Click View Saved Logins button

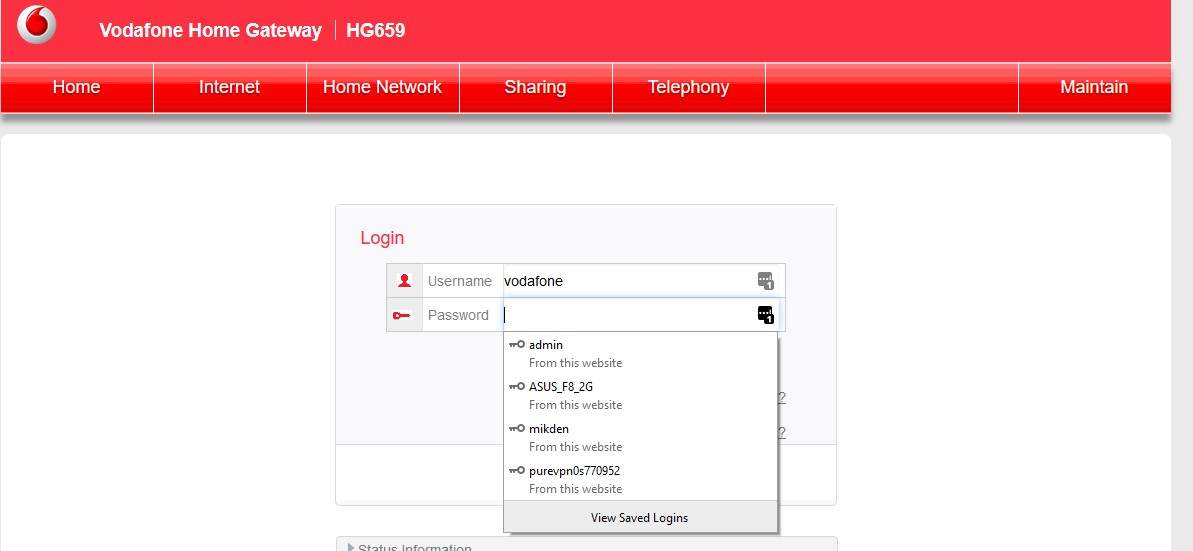pyautogui.click(x=640, y=518)
